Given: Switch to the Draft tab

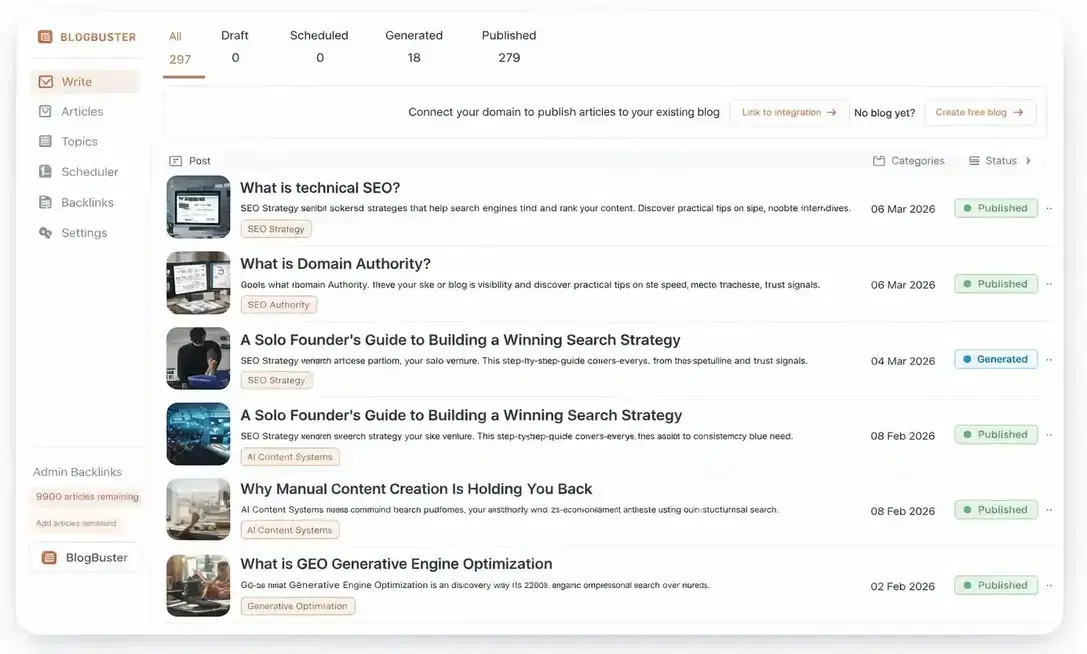Looking at the screenshot, I should (x=235, y=45).
